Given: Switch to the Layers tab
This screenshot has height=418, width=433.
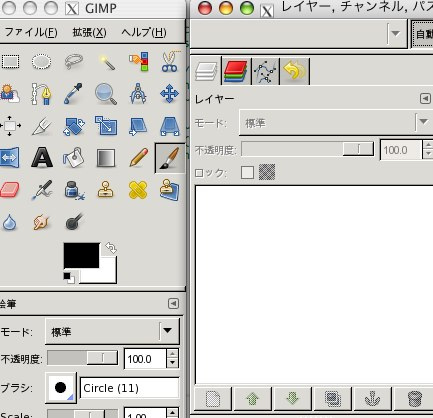Looking at the screenshot, I should (x=206, y=71).
